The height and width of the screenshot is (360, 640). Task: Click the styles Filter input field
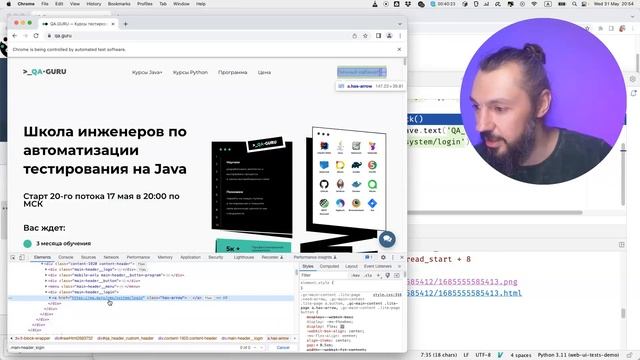[x=324, y=276]
